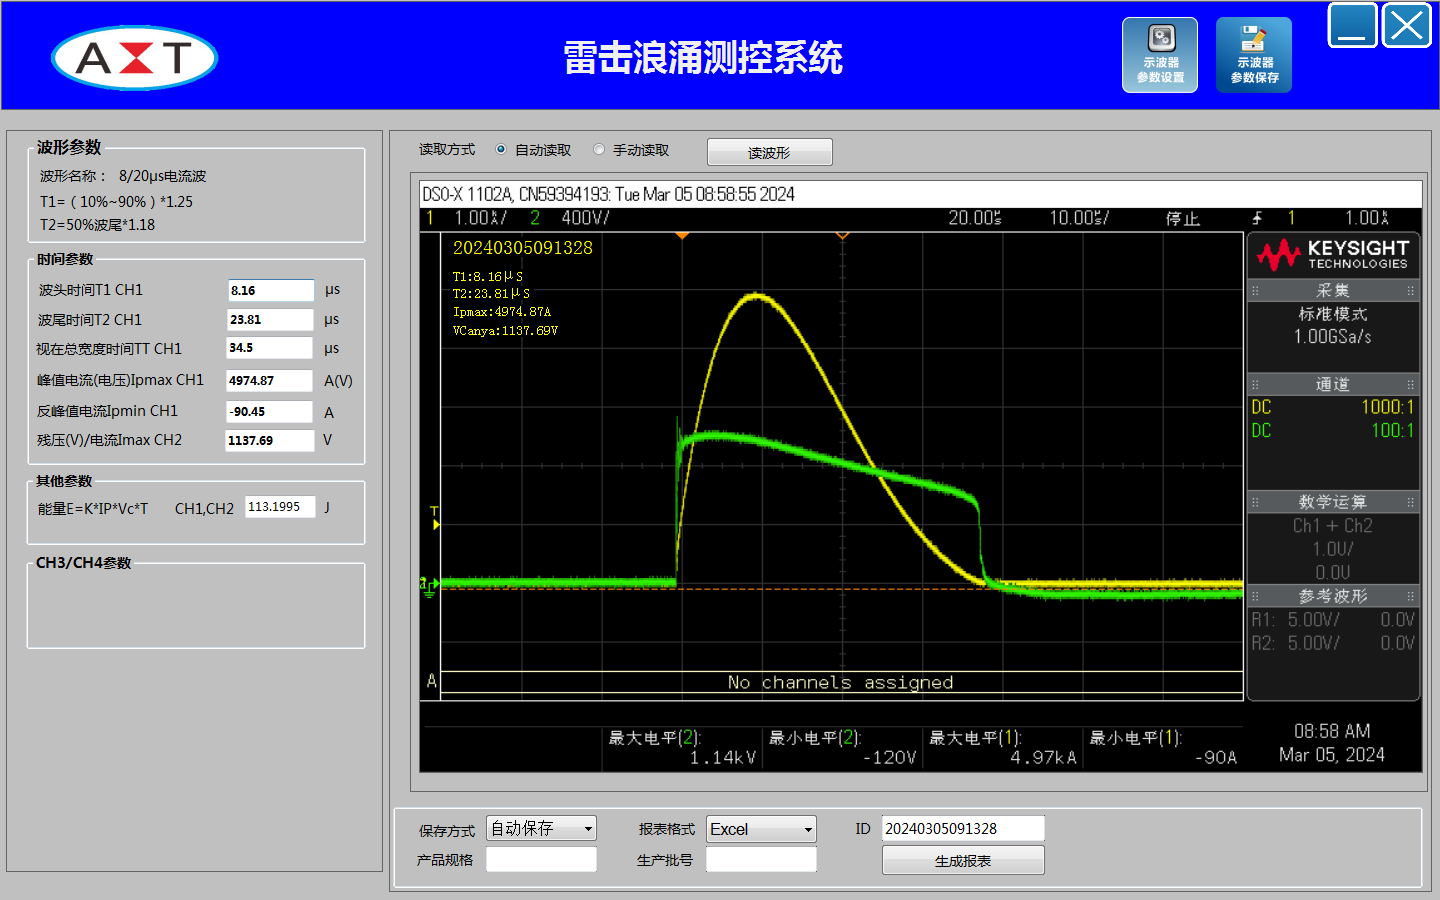Click the generate report button
This screenshot has height=900, width=1440.
click(962, 861)
